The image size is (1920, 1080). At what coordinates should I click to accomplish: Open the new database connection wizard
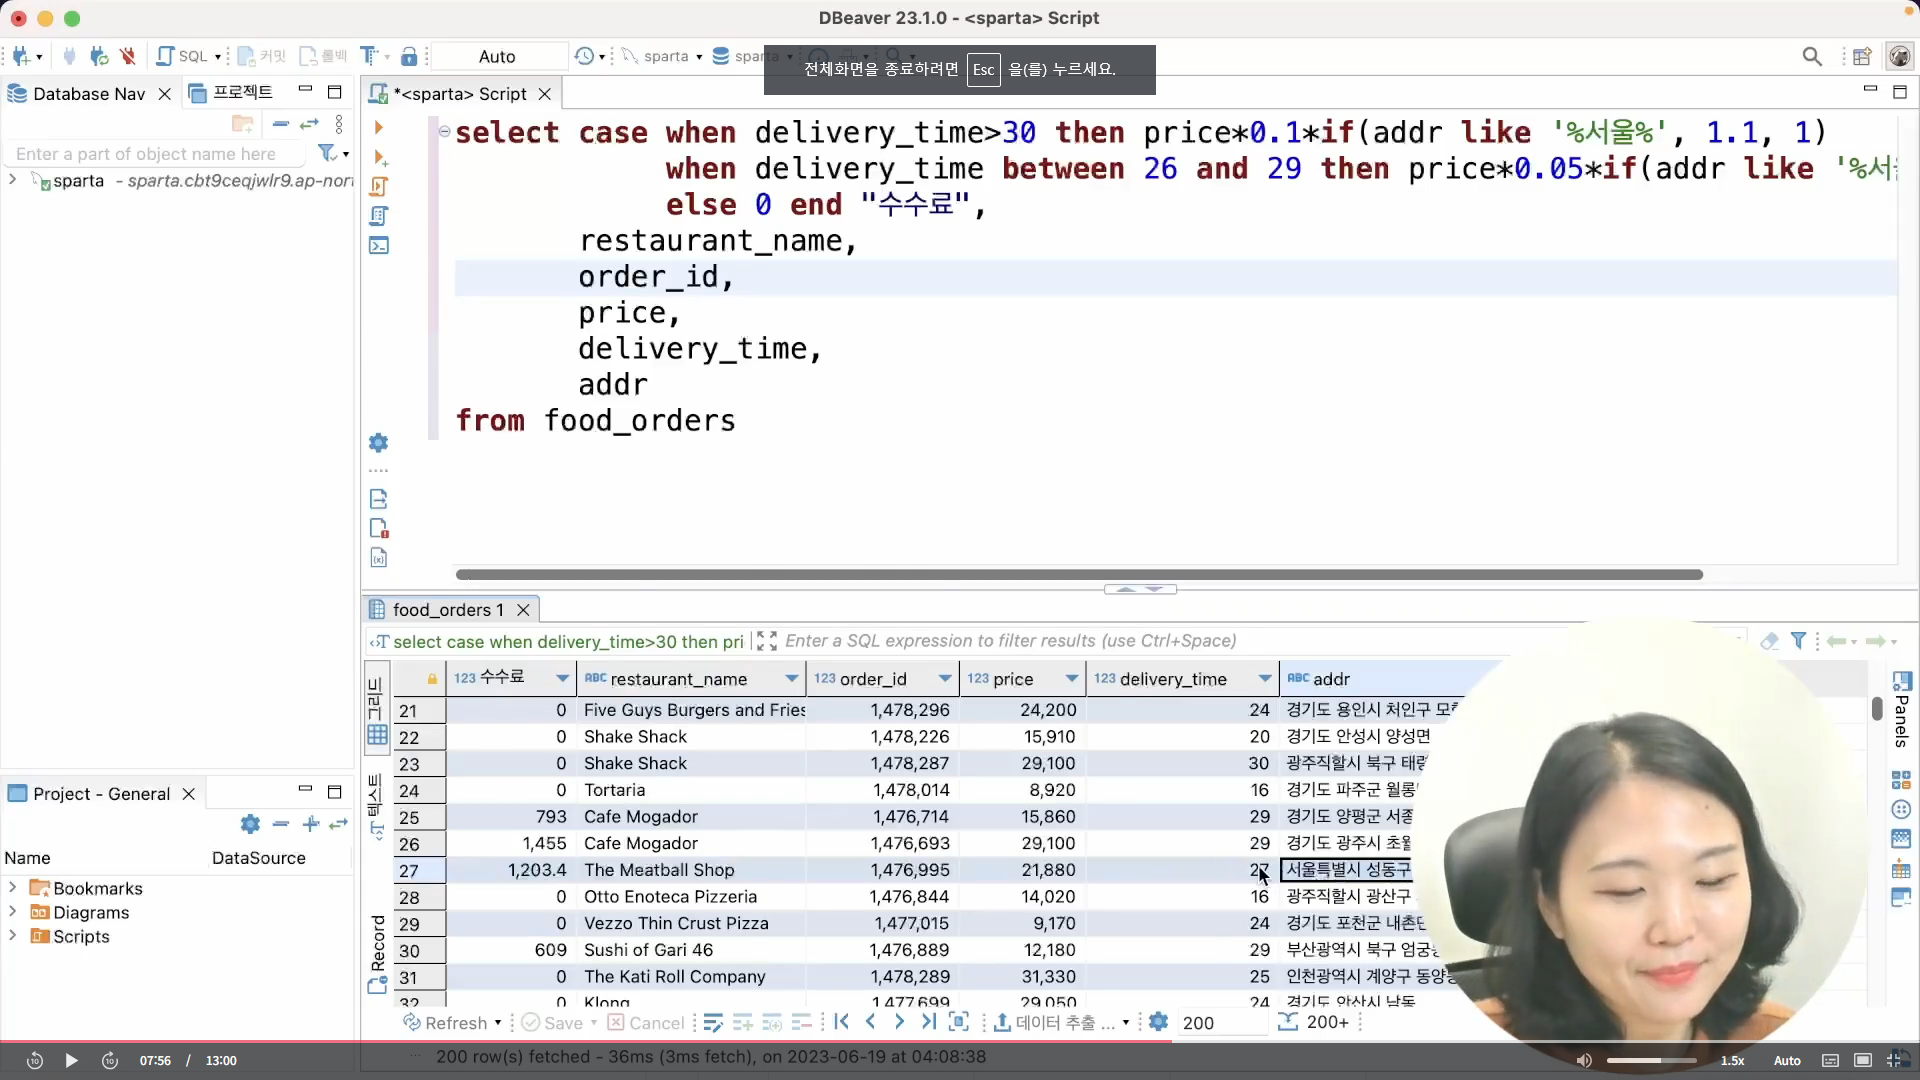21,56
